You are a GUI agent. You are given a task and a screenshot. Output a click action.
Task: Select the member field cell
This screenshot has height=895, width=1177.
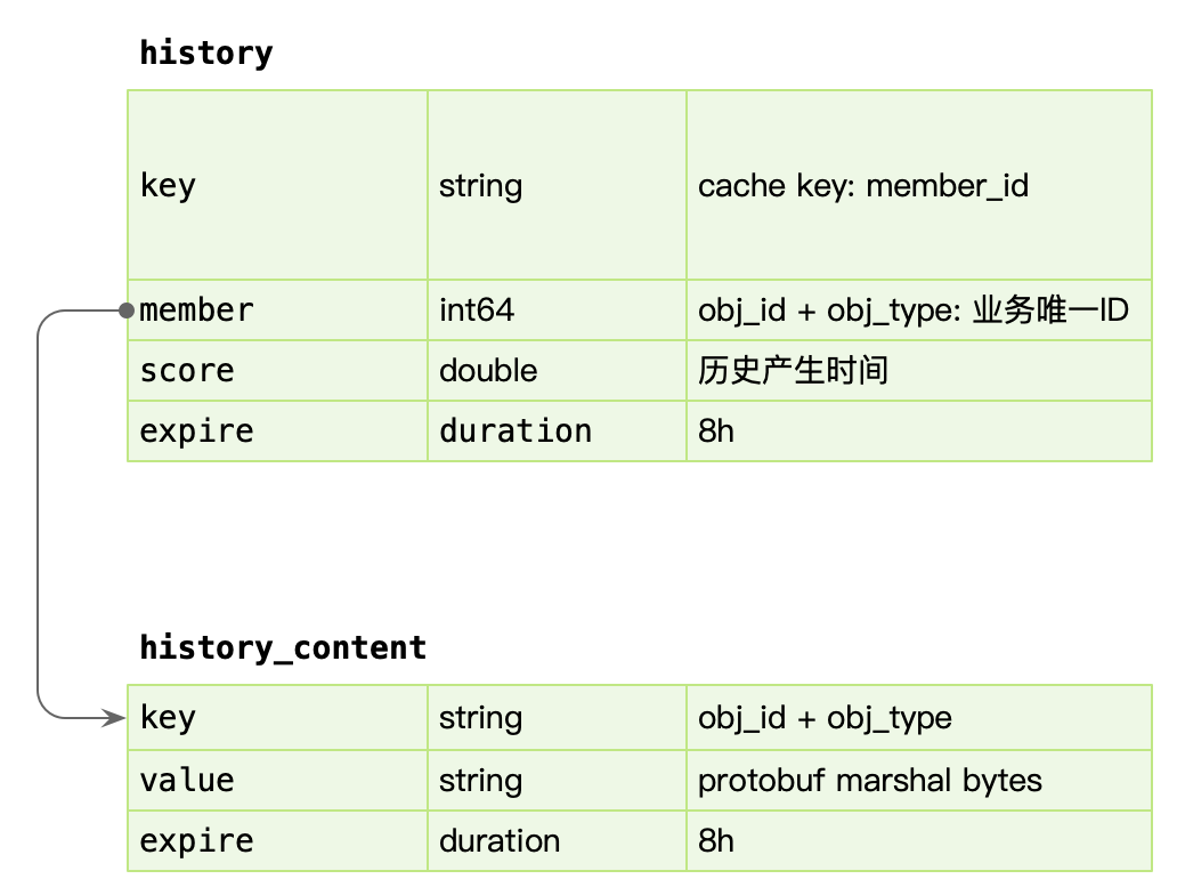(277, 310)
